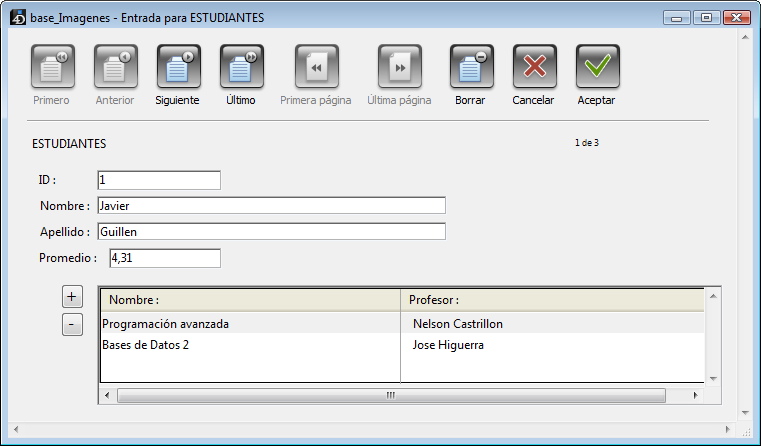761x446 pixels.
Task: Click the Última página icon
Action: click(x=399, y=68)
